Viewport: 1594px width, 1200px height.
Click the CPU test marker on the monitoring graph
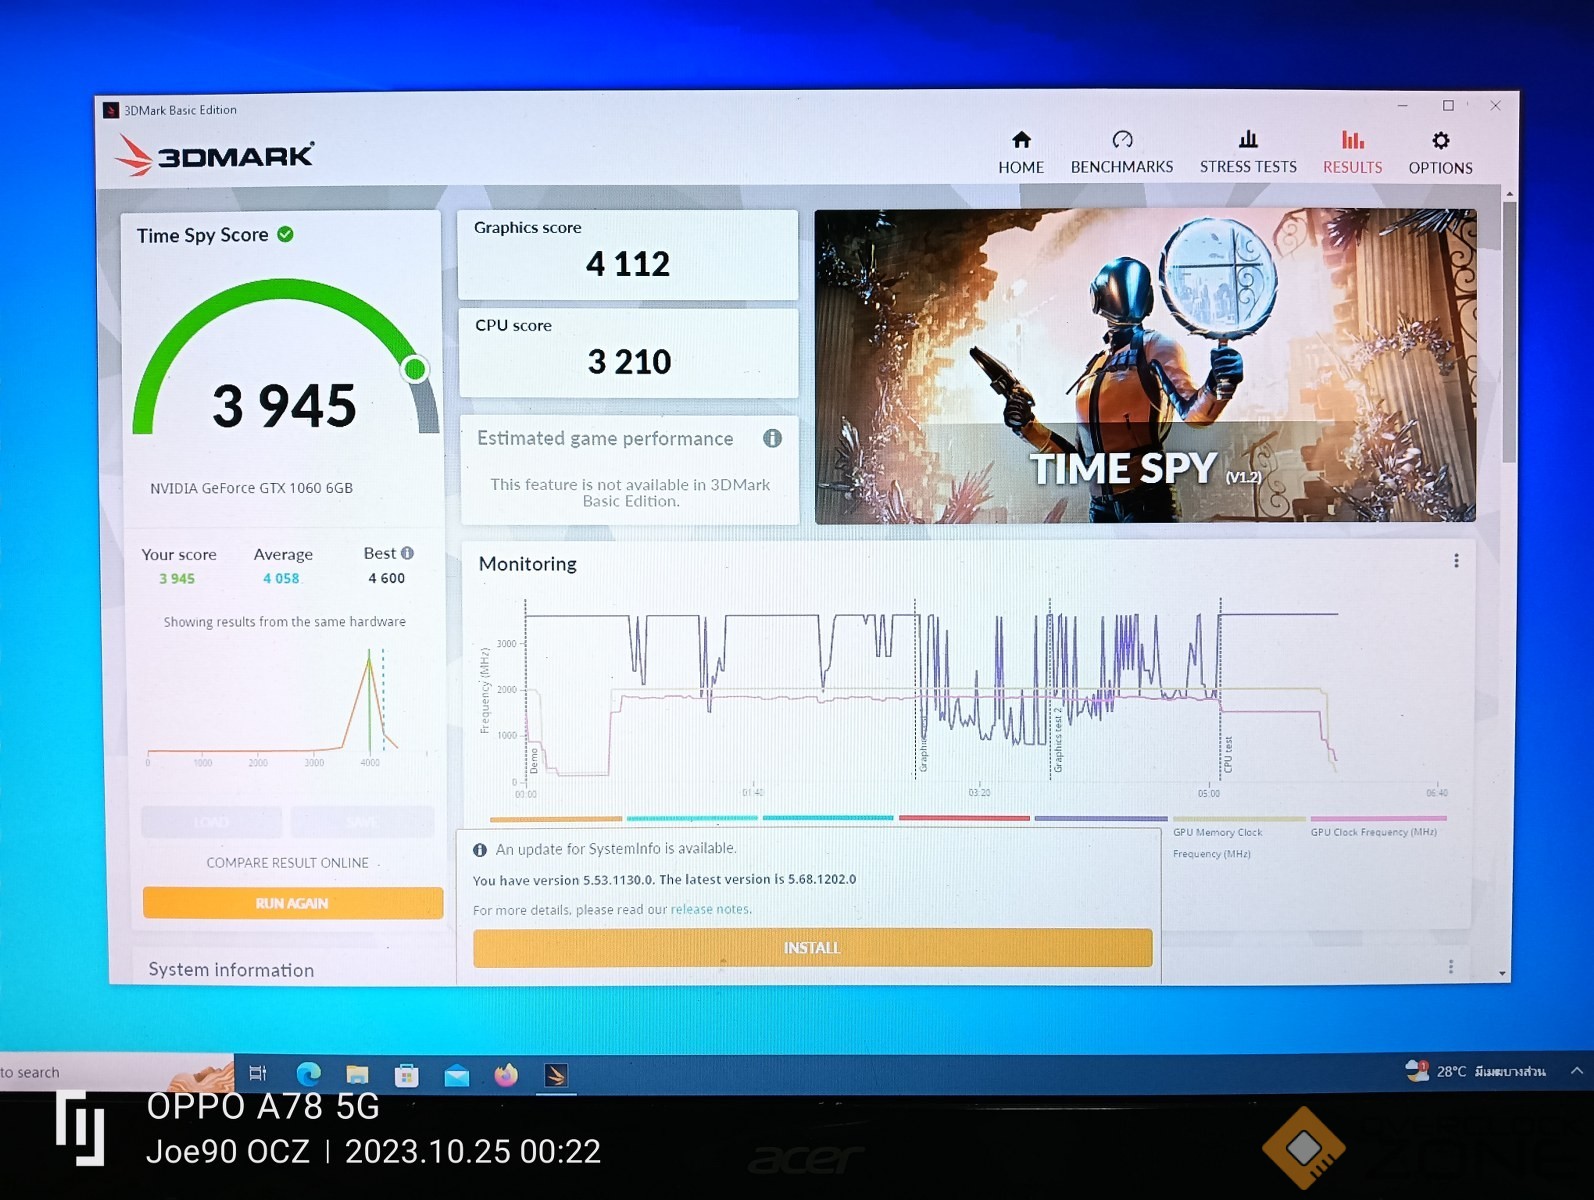1228,754
